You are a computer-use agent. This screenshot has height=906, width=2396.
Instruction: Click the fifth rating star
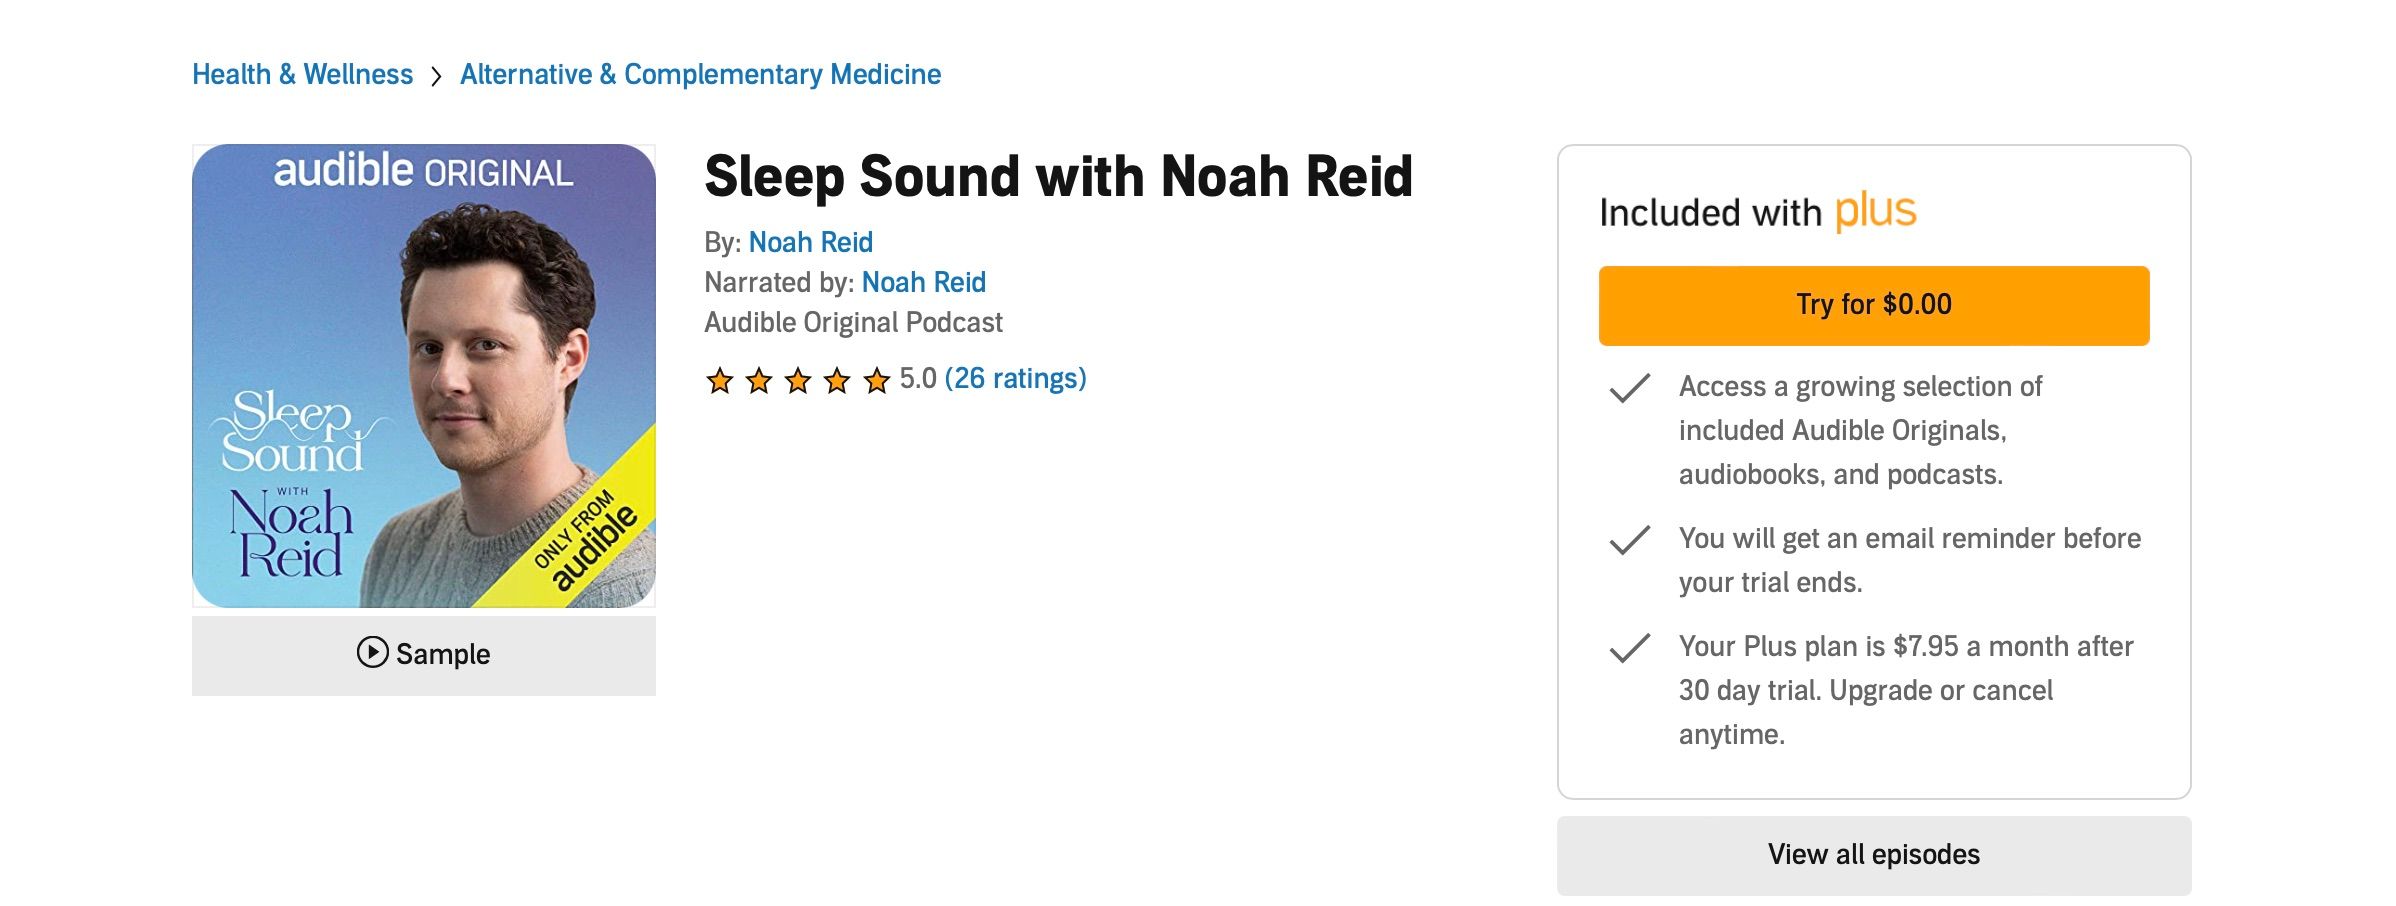click(x=877, y=380)
